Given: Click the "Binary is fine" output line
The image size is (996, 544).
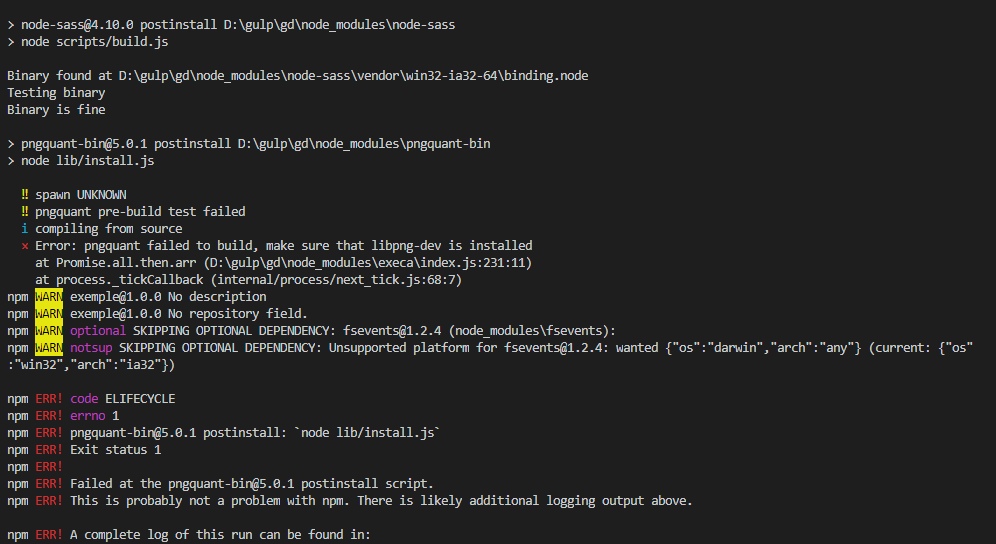Looking at the screenshot, I should point(56,110).
